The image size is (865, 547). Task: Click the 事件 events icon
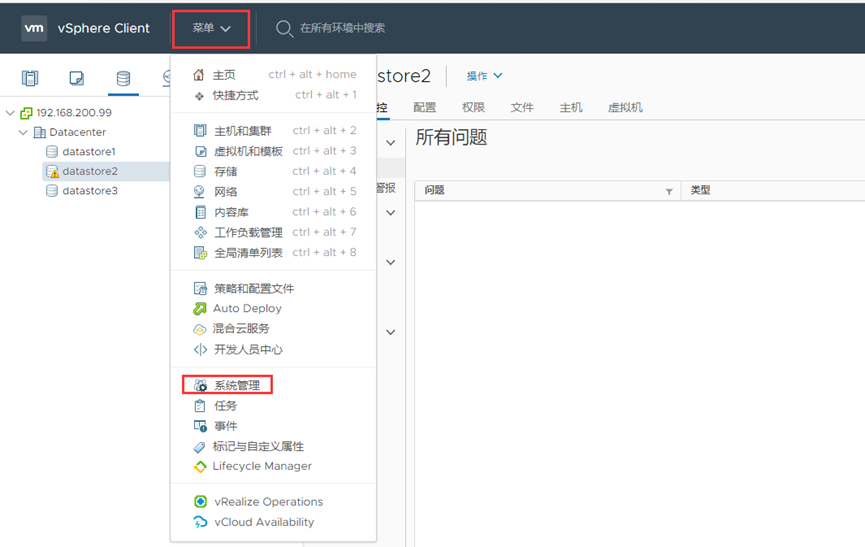point(200,426)
